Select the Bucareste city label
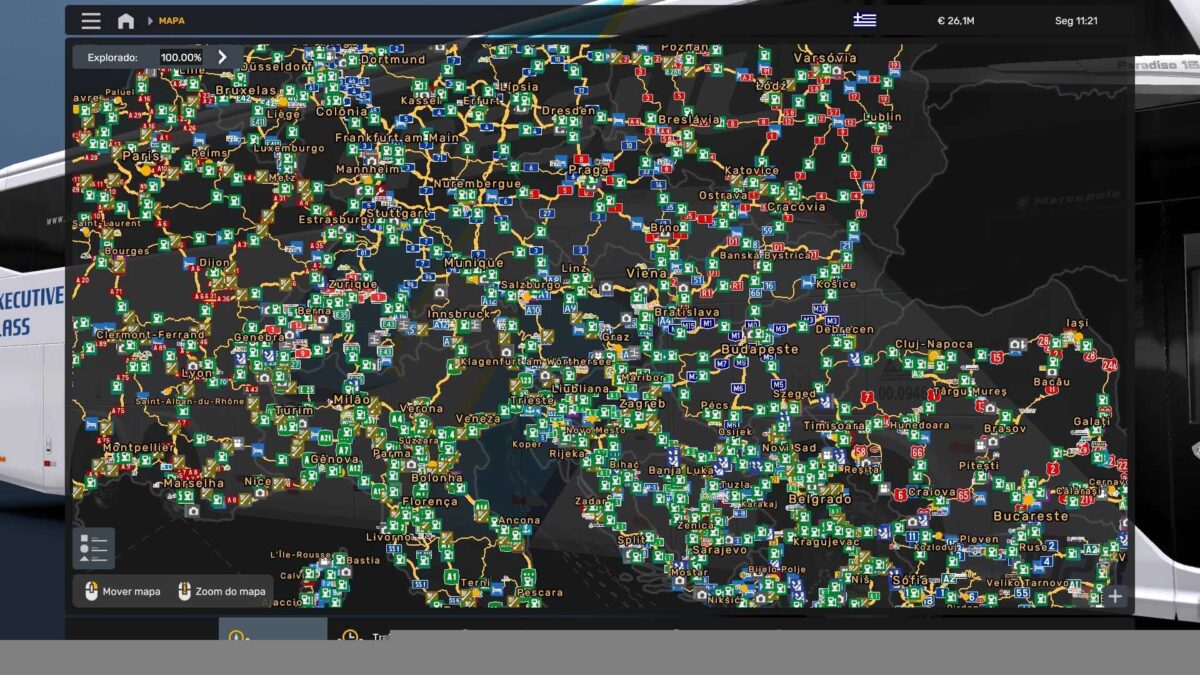This screenshot has height=675, width=1200. [x=1030, y=516]
